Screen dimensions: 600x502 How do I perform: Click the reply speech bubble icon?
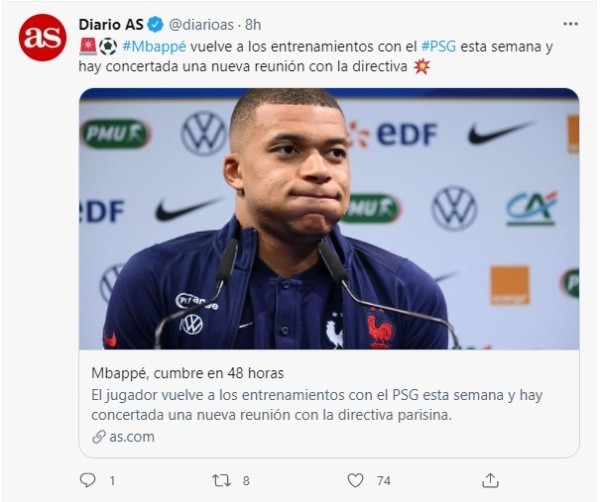tap(88, 480)
